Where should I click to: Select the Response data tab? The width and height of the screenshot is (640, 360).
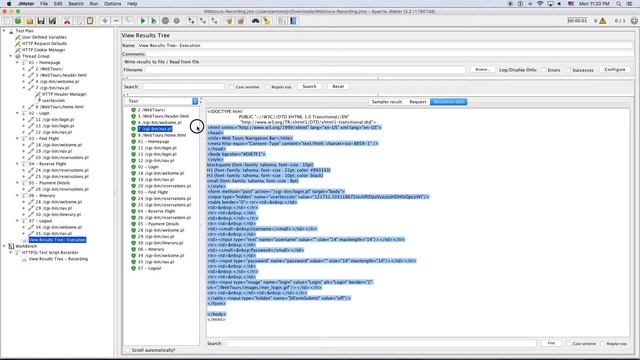click(449, 102)
